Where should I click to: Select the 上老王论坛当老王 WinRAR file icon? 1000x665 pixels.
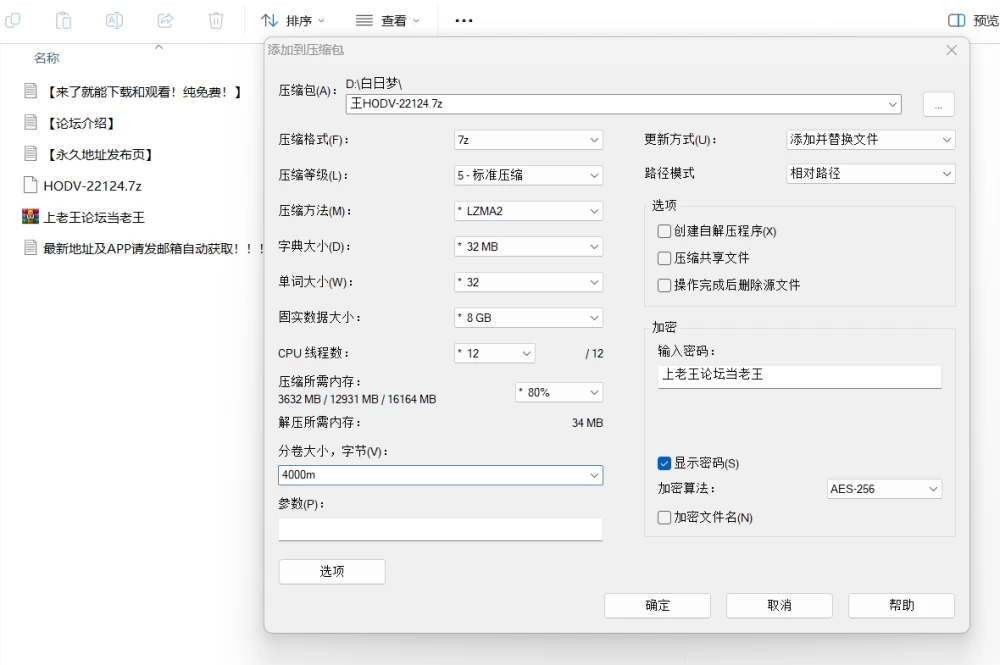pyautogui.click(x=30, y=217)
